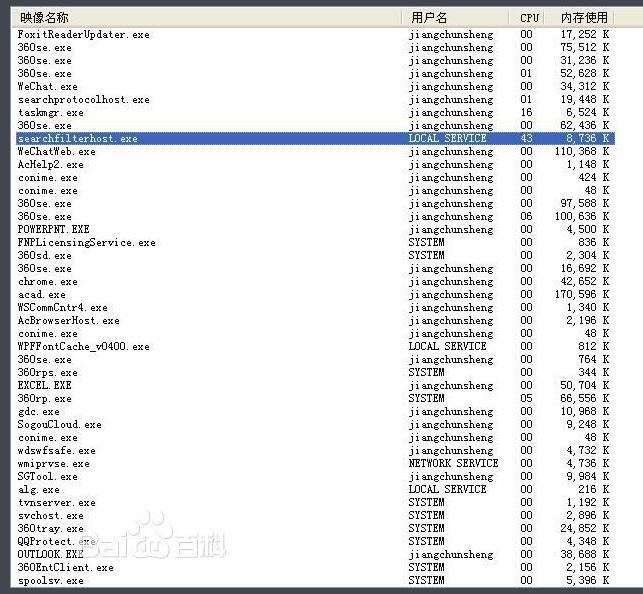This screenshot has height=594, width=643.
Task: Select the tvnserver.exe process
Action: [315, 503]
